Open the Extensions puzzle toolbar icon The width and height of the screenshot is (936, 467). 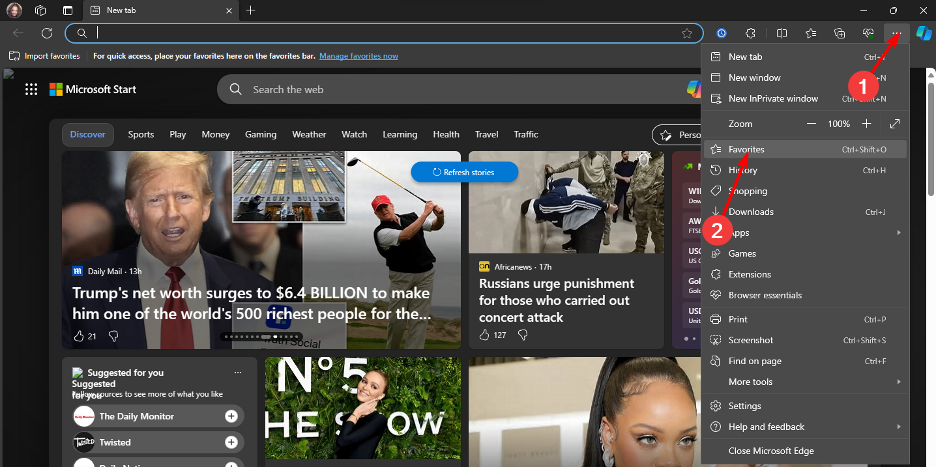tap(752, 33)
